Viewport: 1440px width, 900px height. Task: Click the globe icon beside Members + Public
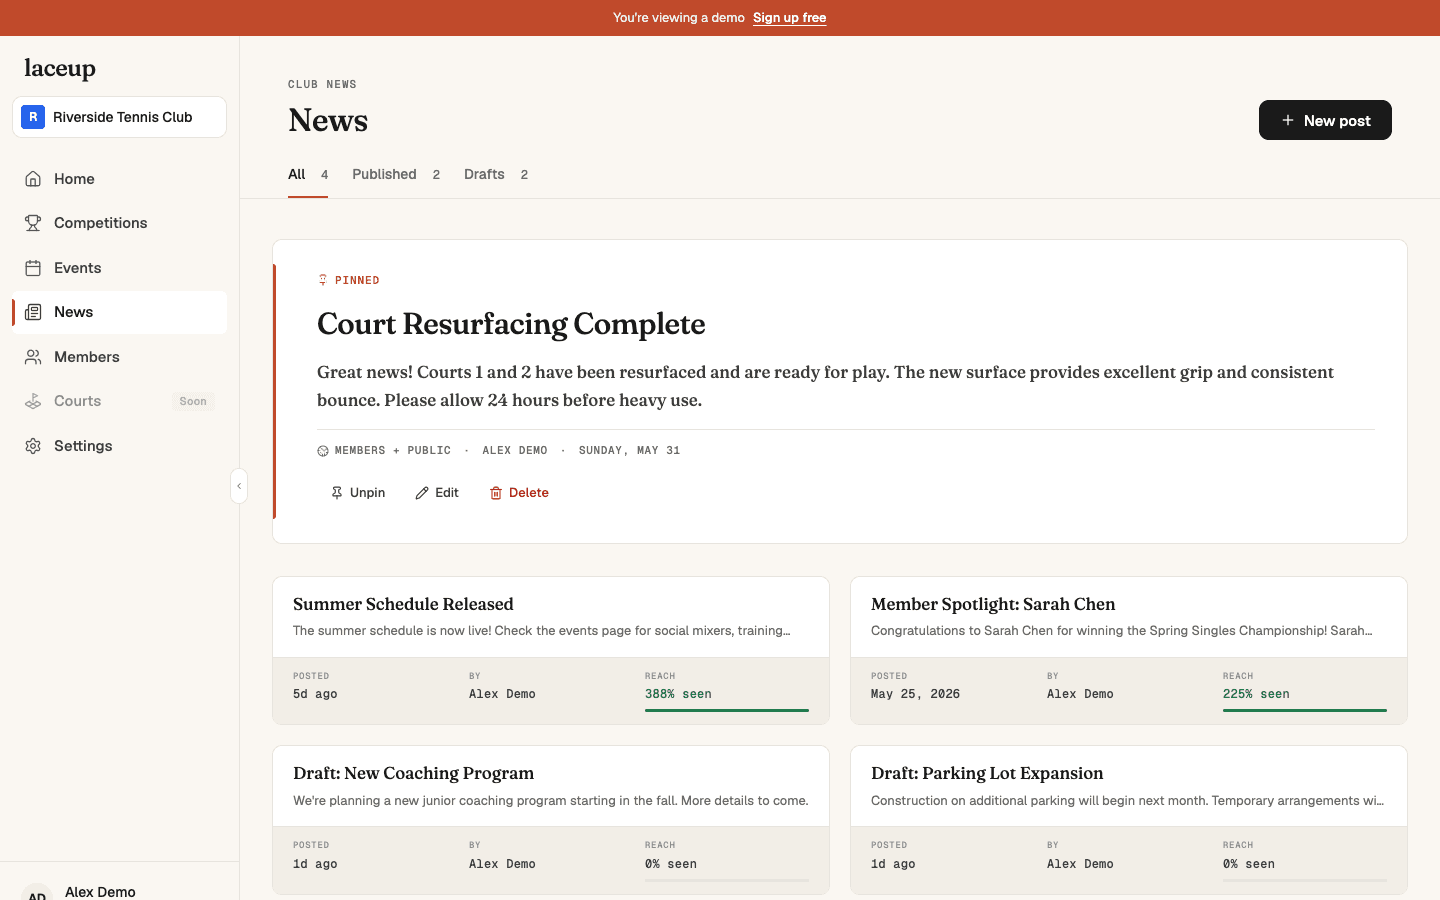[323, 451]
